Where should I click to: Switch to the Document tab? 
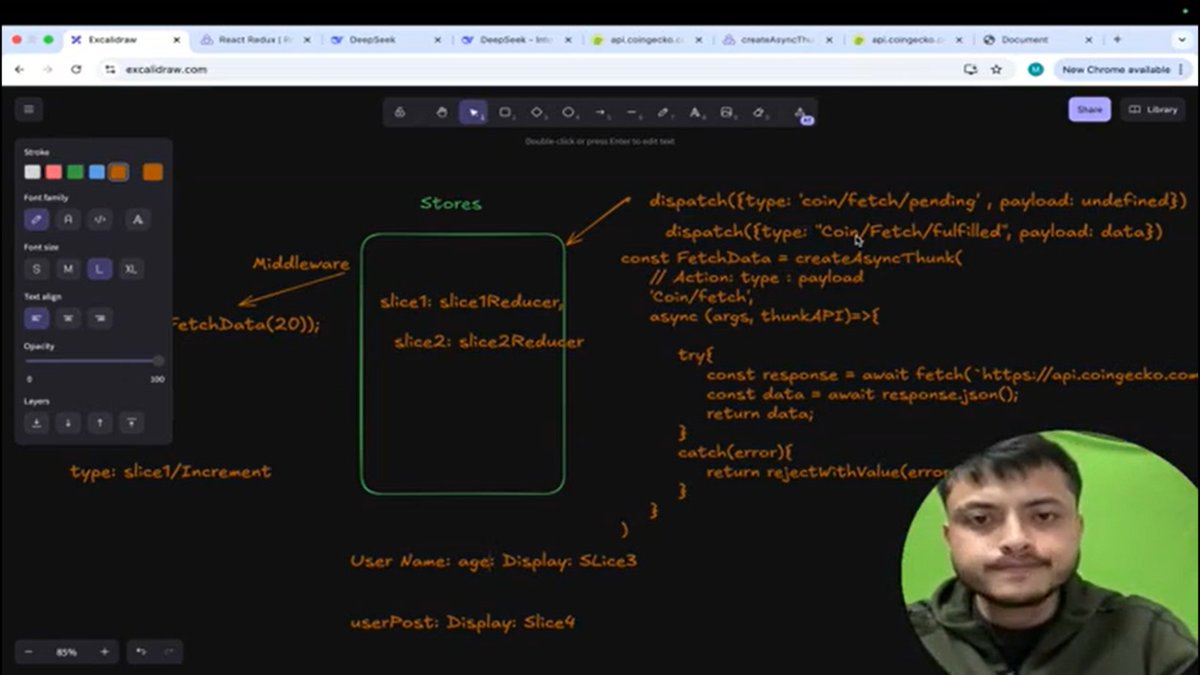click(x=1037, y=40)
